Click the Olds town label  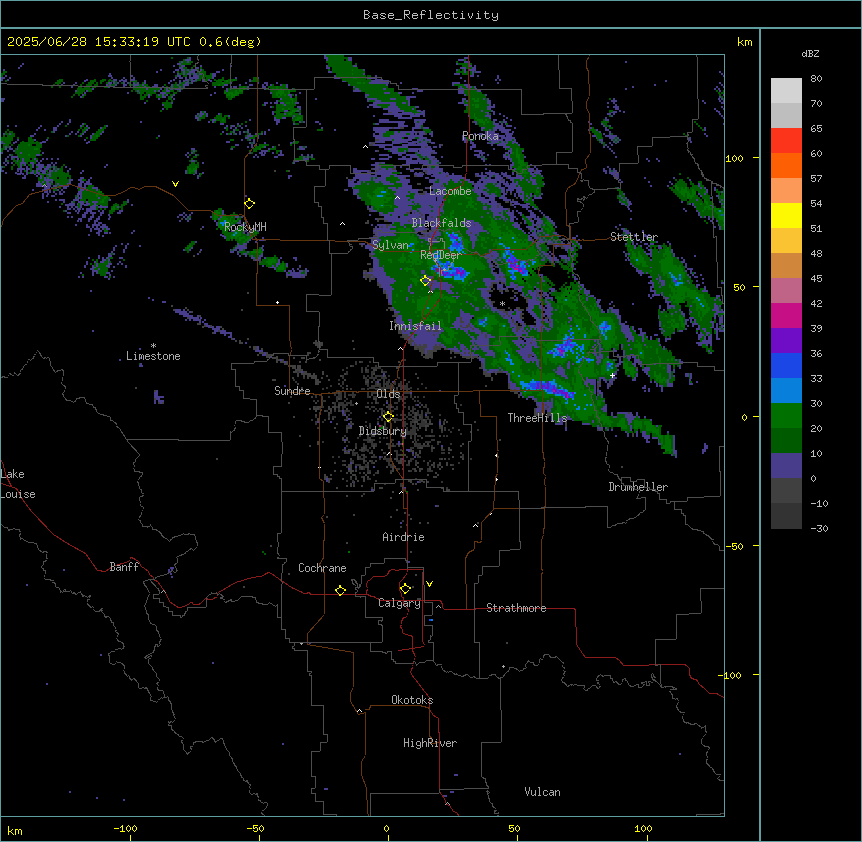(x=388, y=394)
